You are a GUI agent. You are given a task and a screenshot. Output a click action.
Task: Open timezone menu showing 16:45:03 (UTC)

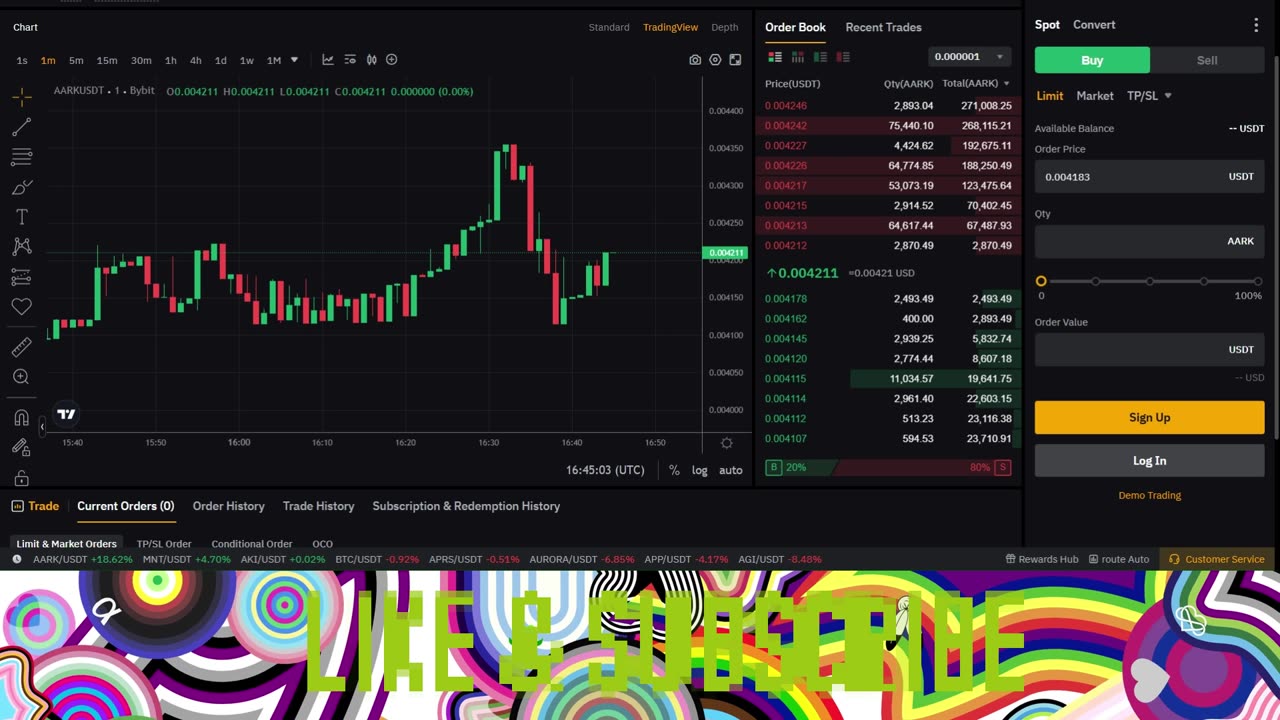click(x=605, y=470)
